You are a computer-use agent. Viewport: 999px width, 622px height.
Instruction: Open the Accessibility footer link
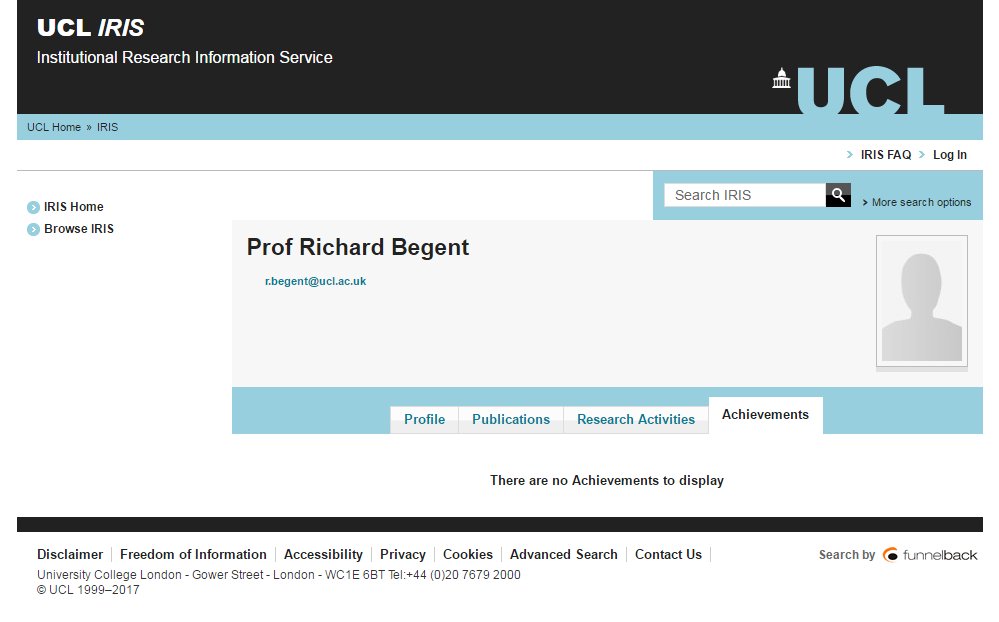pos(323,554)
